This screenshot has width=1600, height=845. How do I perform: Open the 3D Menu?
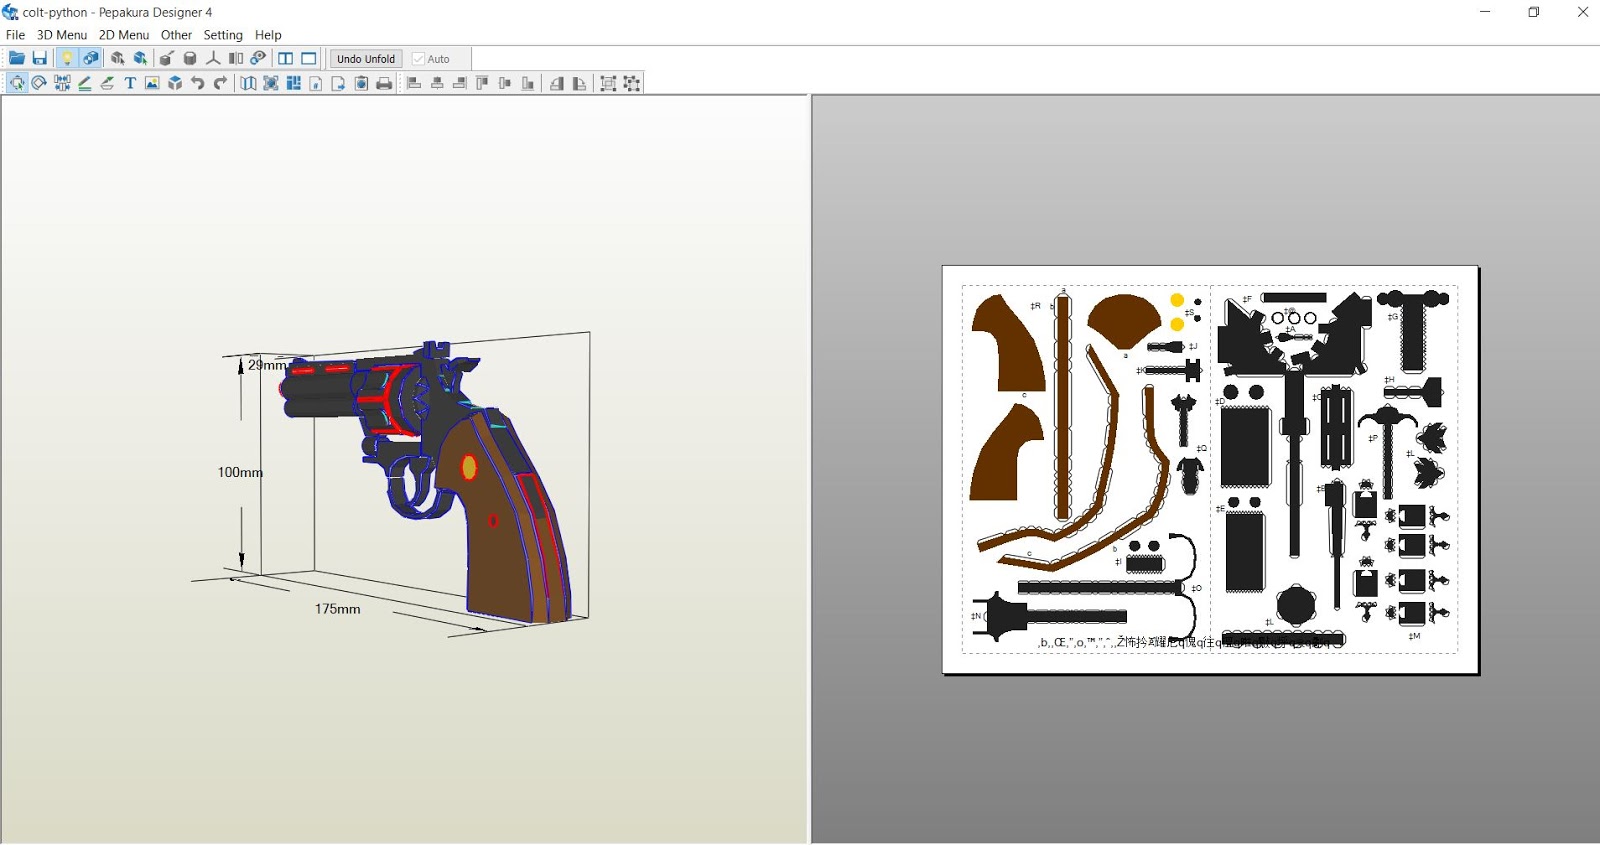[x=62, y=35]
